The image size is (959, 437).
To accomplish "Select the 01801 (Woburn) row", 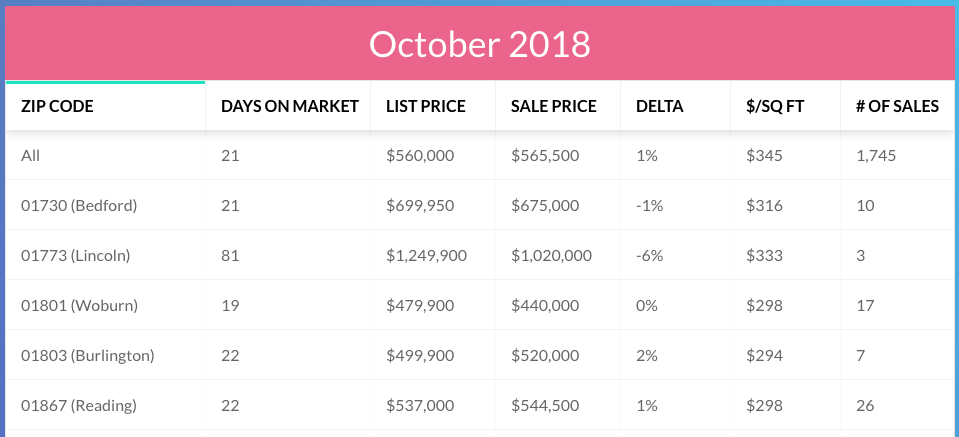I will click(480, 305).
